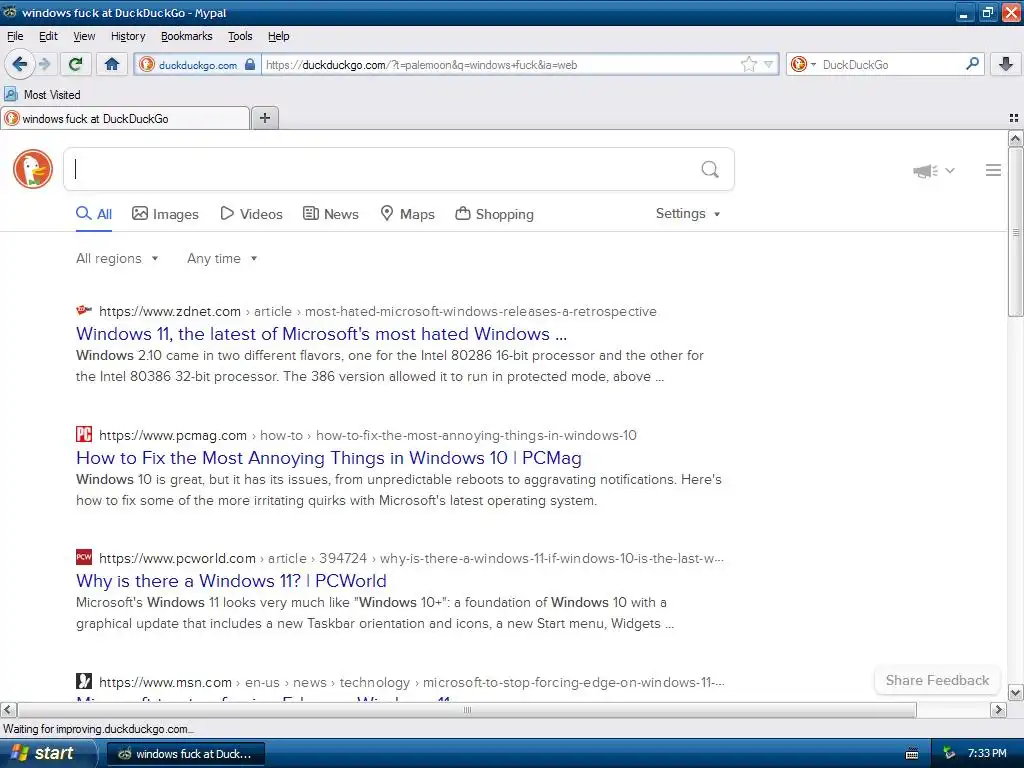1024x768 pixels.
Task: Open the Most Visited bookmarks folder
Action: [x=43, y=95]
